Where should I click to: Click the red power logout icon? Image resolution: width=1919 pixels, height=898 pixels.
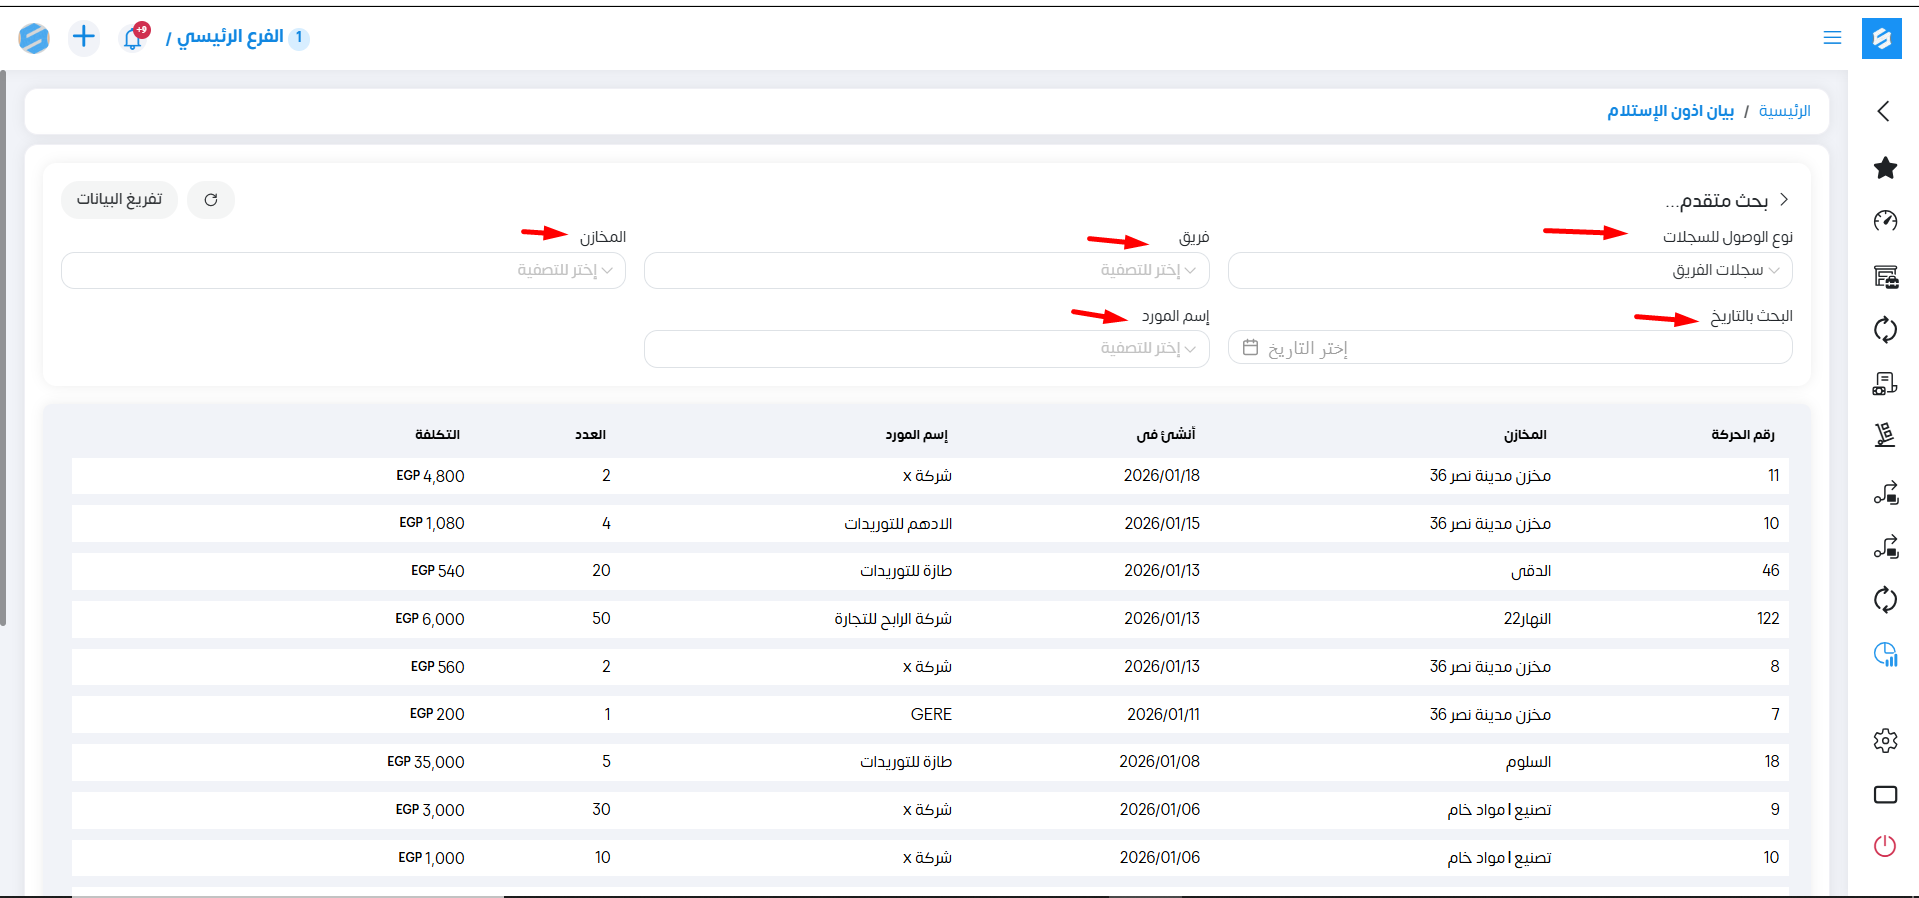[x=1885, y=846]
